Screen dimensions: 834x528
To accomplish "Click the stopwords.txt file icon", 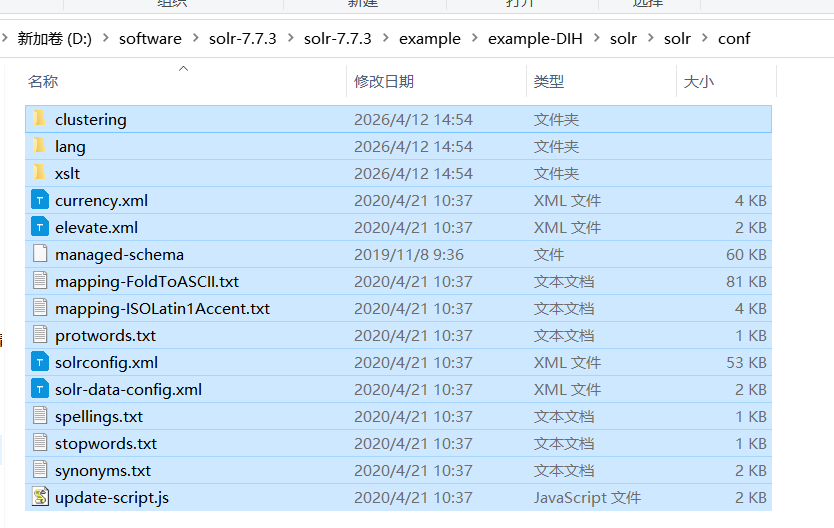I will [40, 443].
